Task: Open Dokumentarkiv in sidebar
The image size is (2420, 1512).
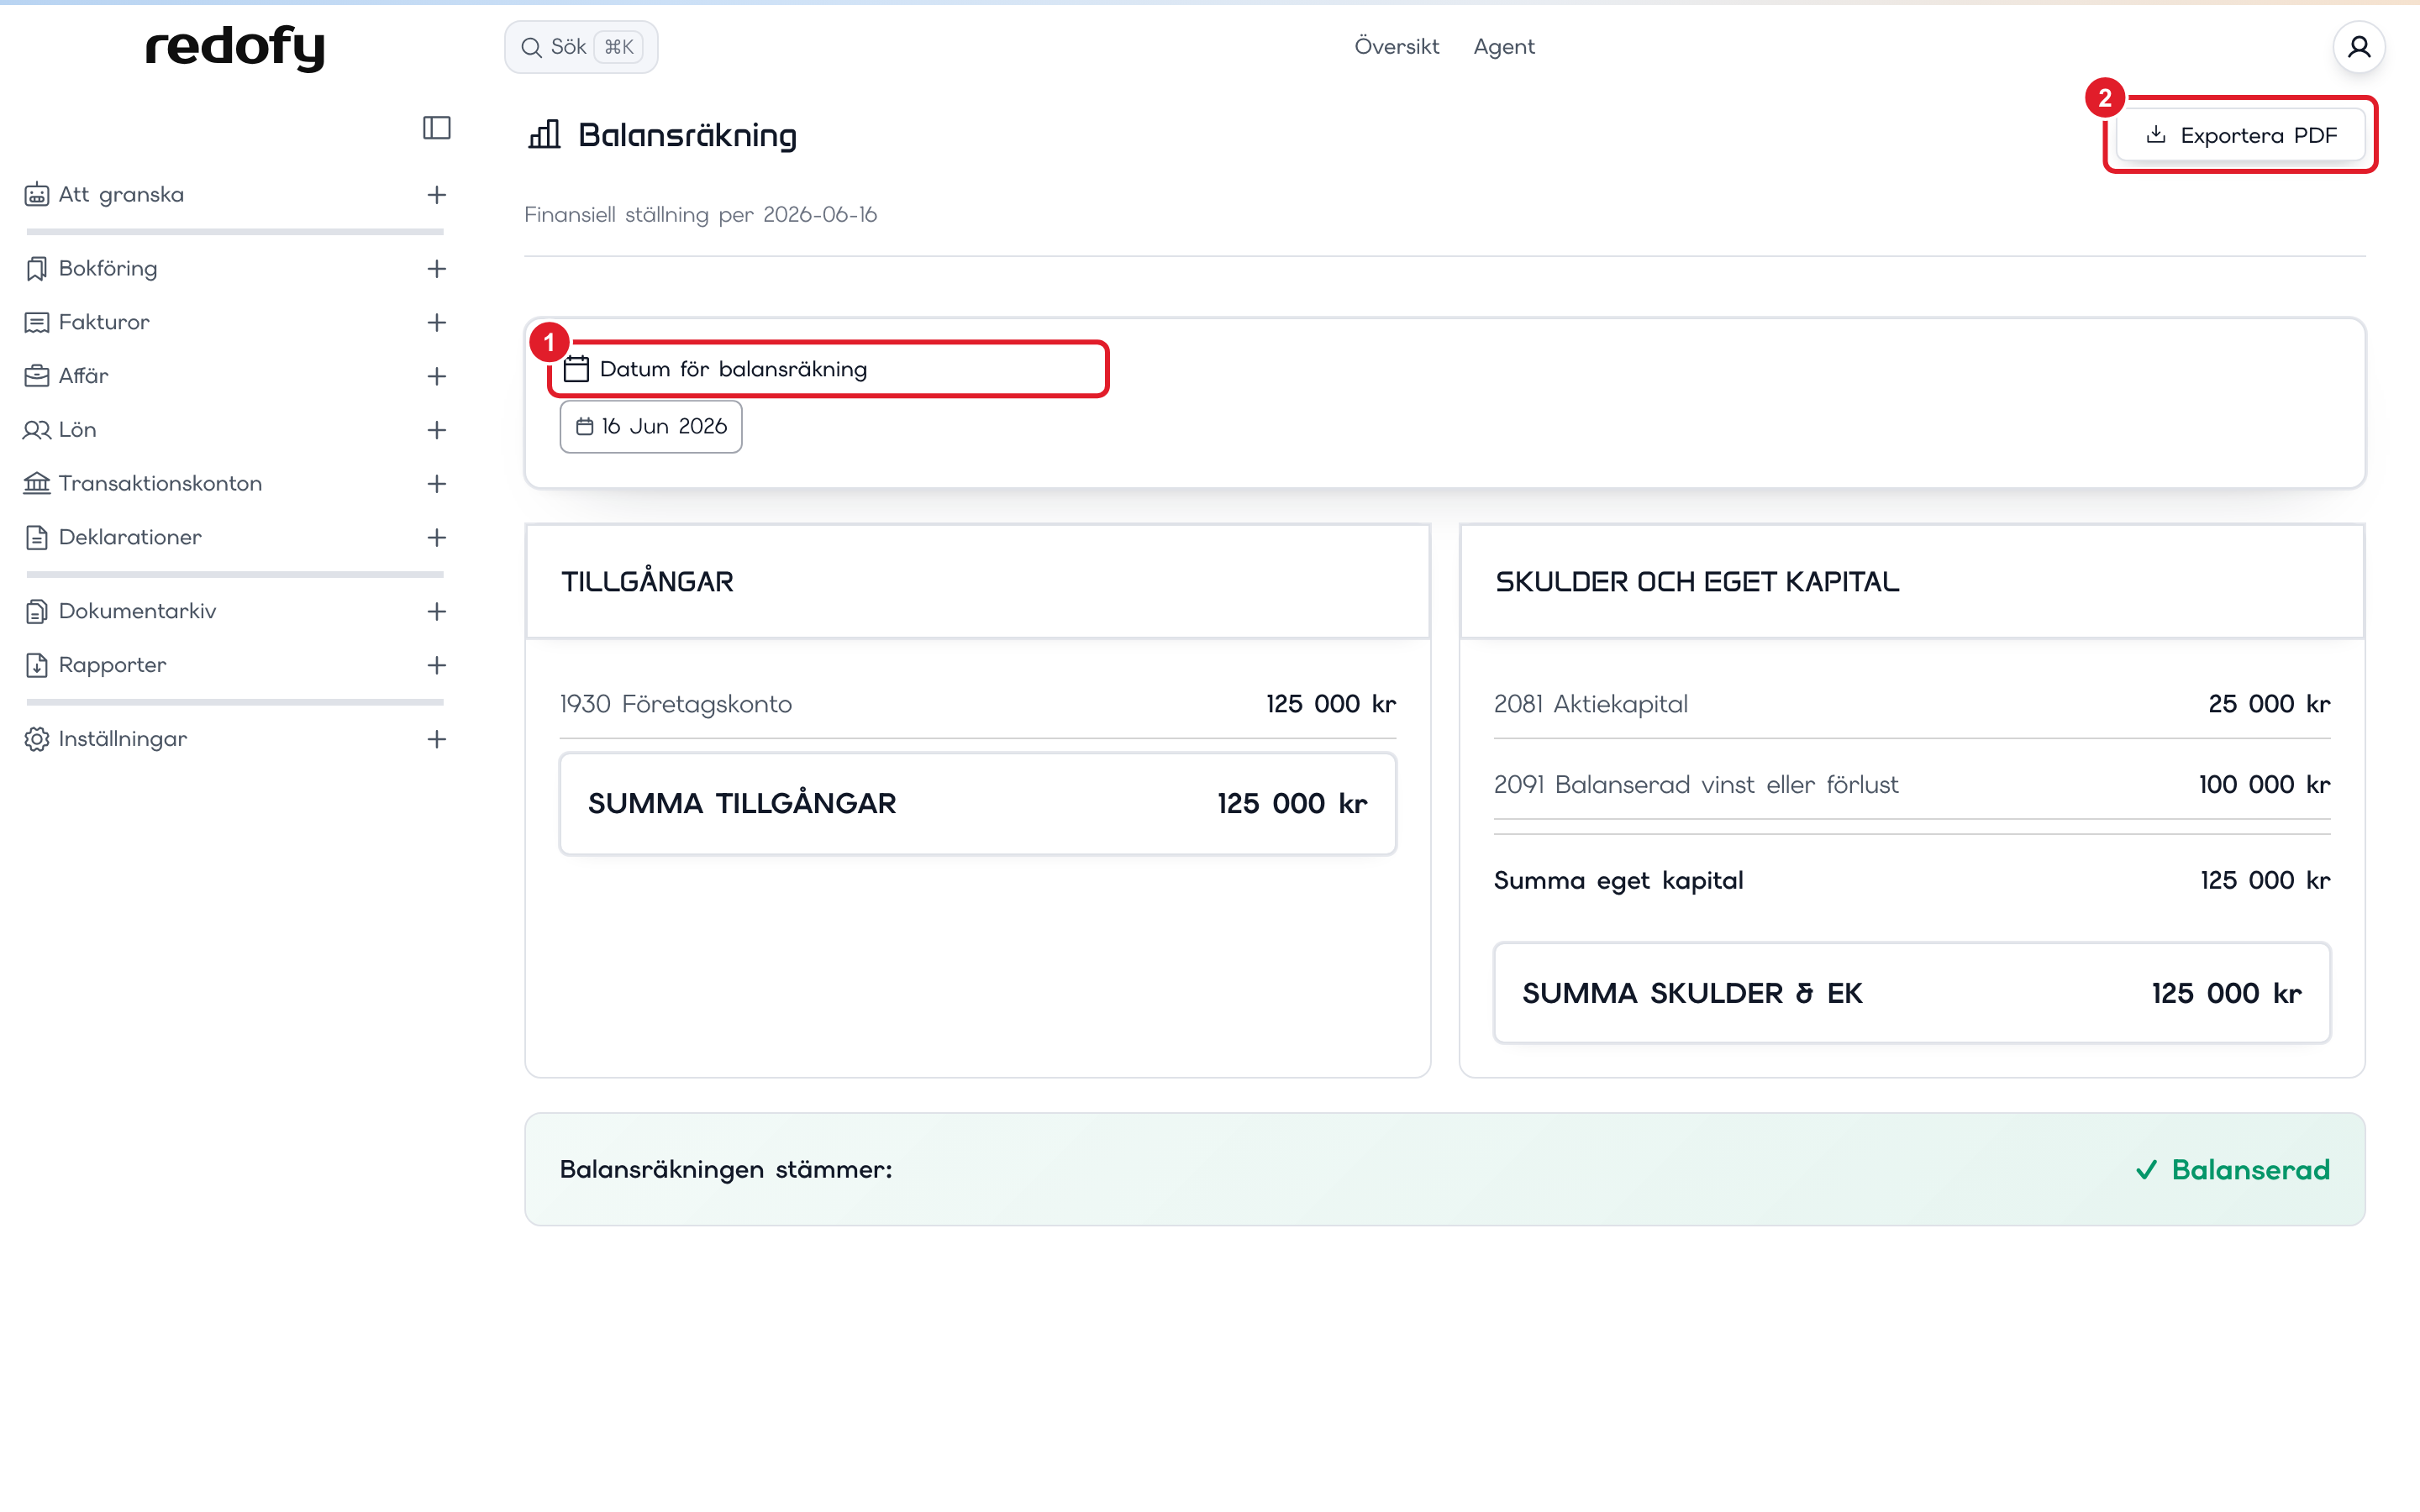Action: pos(137,611)
